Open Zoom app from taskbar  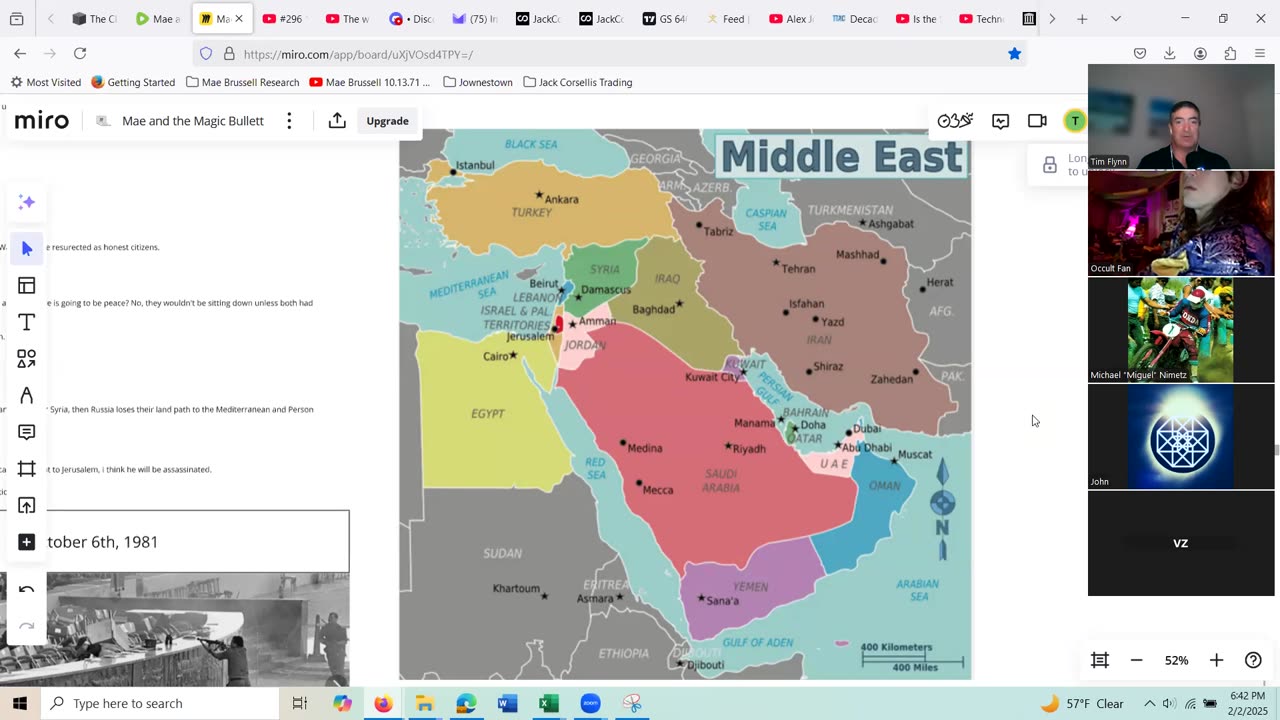point(590,703)
